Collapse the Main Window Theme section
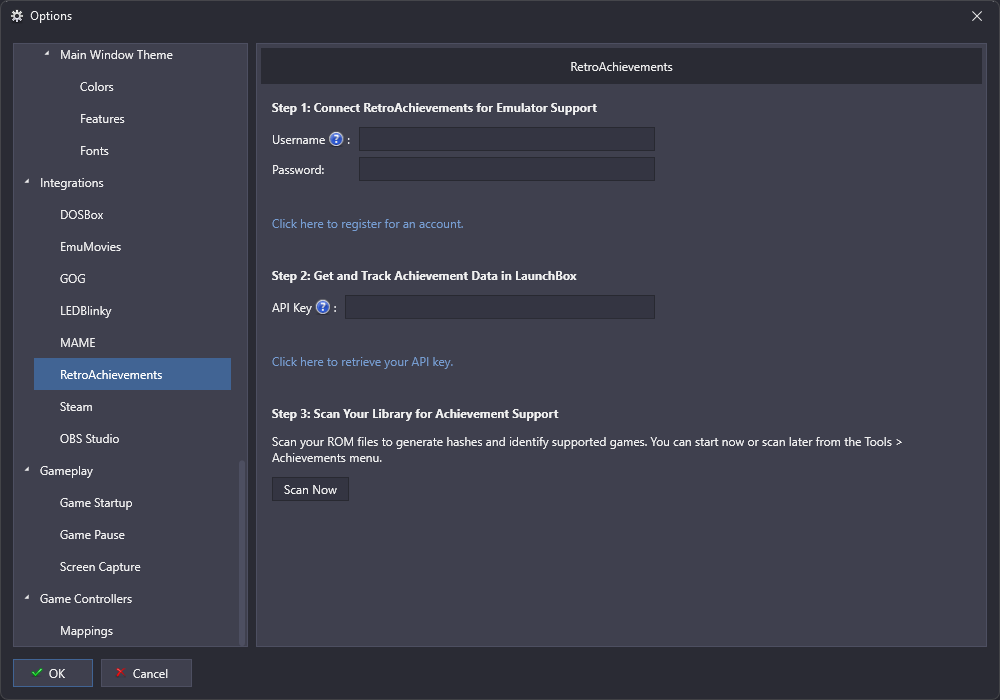This screenshot has width=1000, height=700. [x=47, y=54]
